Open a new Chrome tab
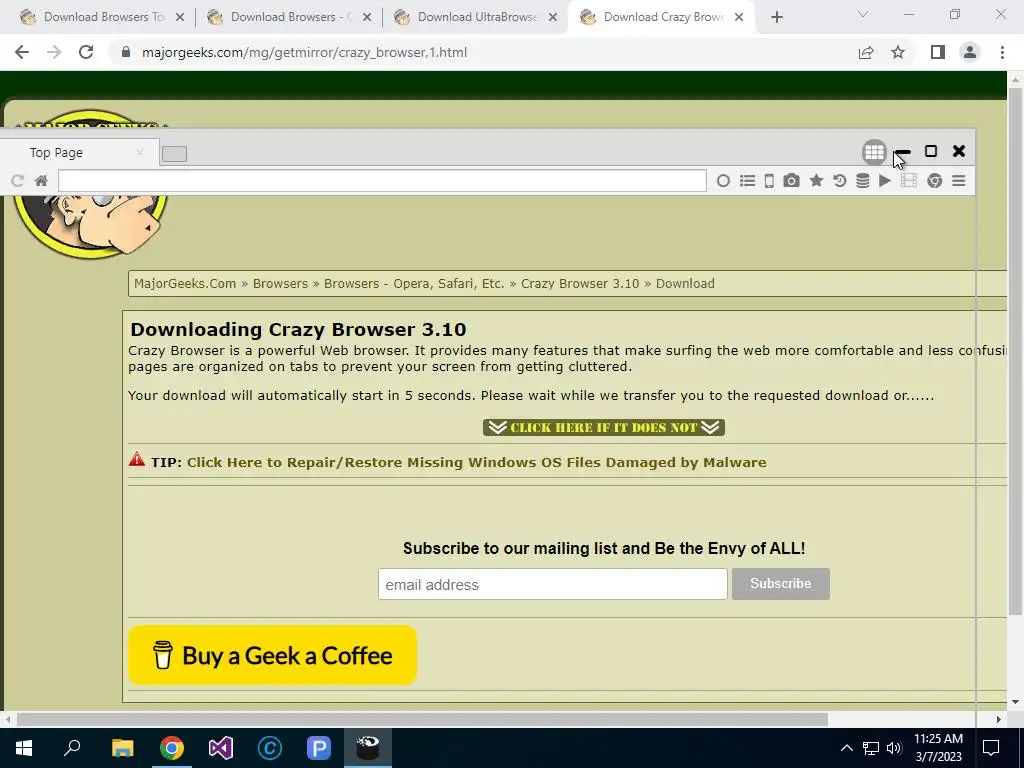The height and width of the screenshot is (768, 1024). click(776, 17)
